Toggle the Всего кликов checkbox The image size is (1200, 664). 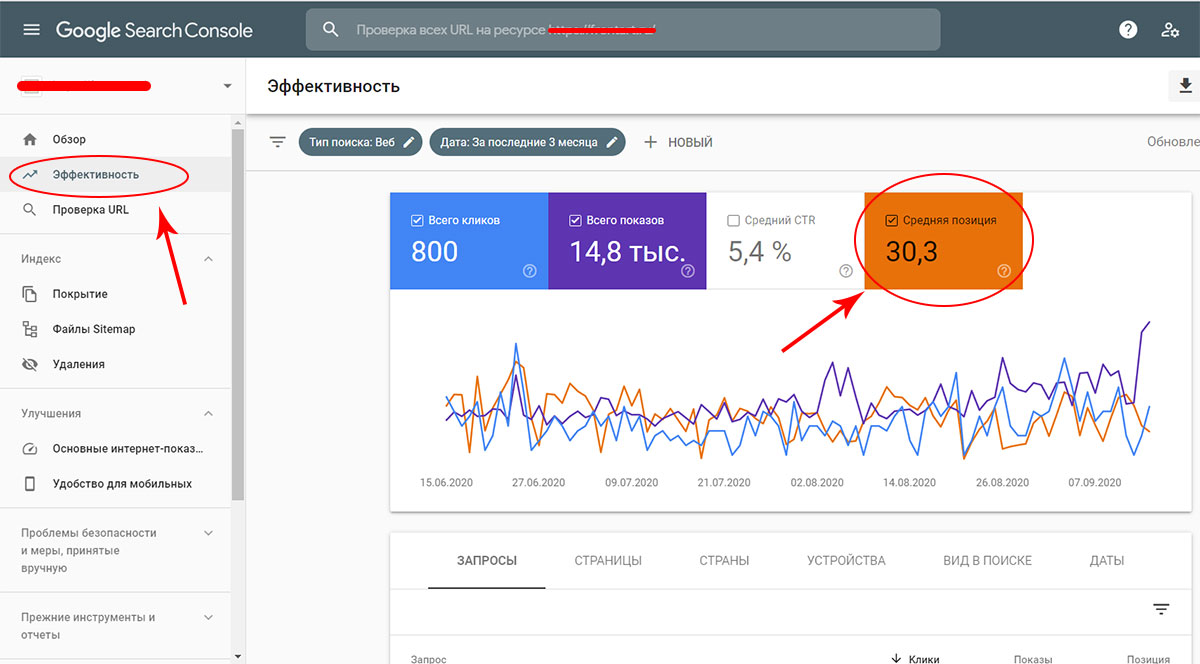click(x=417, y=220)
